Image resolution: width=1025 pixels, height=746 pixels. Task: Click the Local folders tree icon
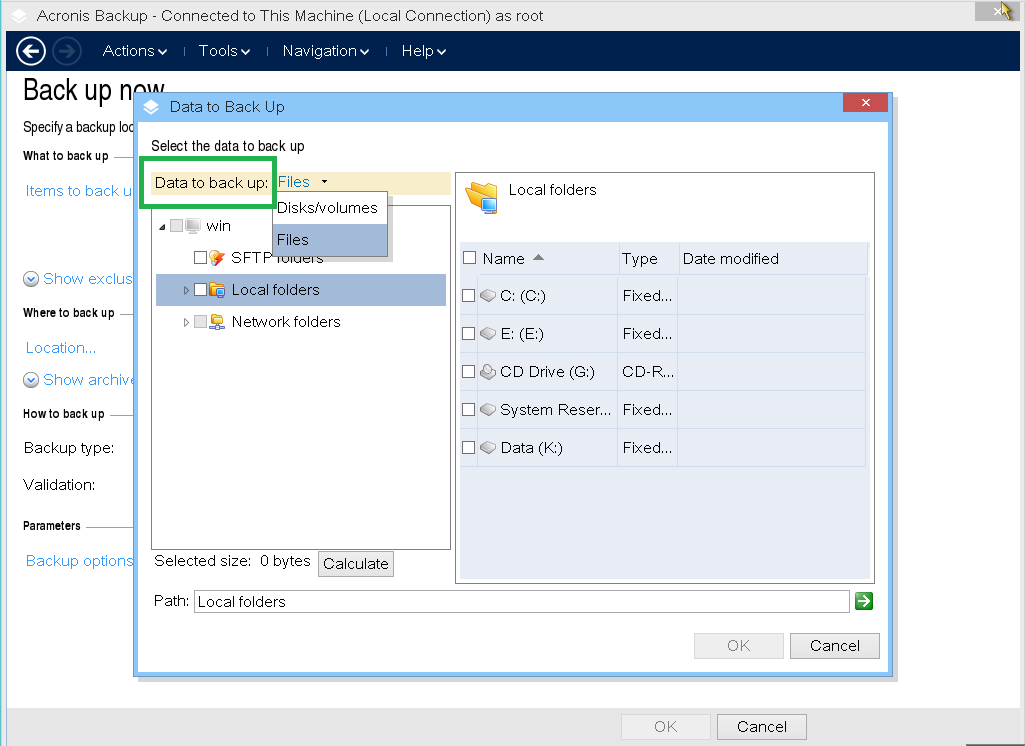tap(217, 290)
